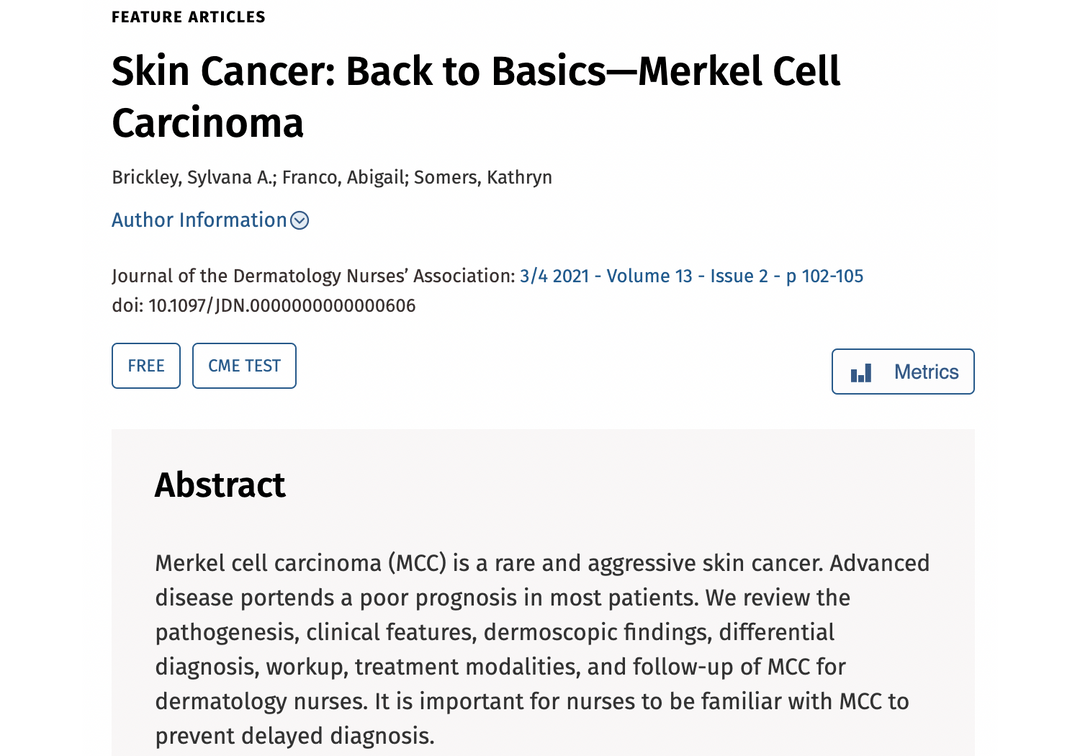Click the chevron icon beside Author Information

click(x=299, y=221)
